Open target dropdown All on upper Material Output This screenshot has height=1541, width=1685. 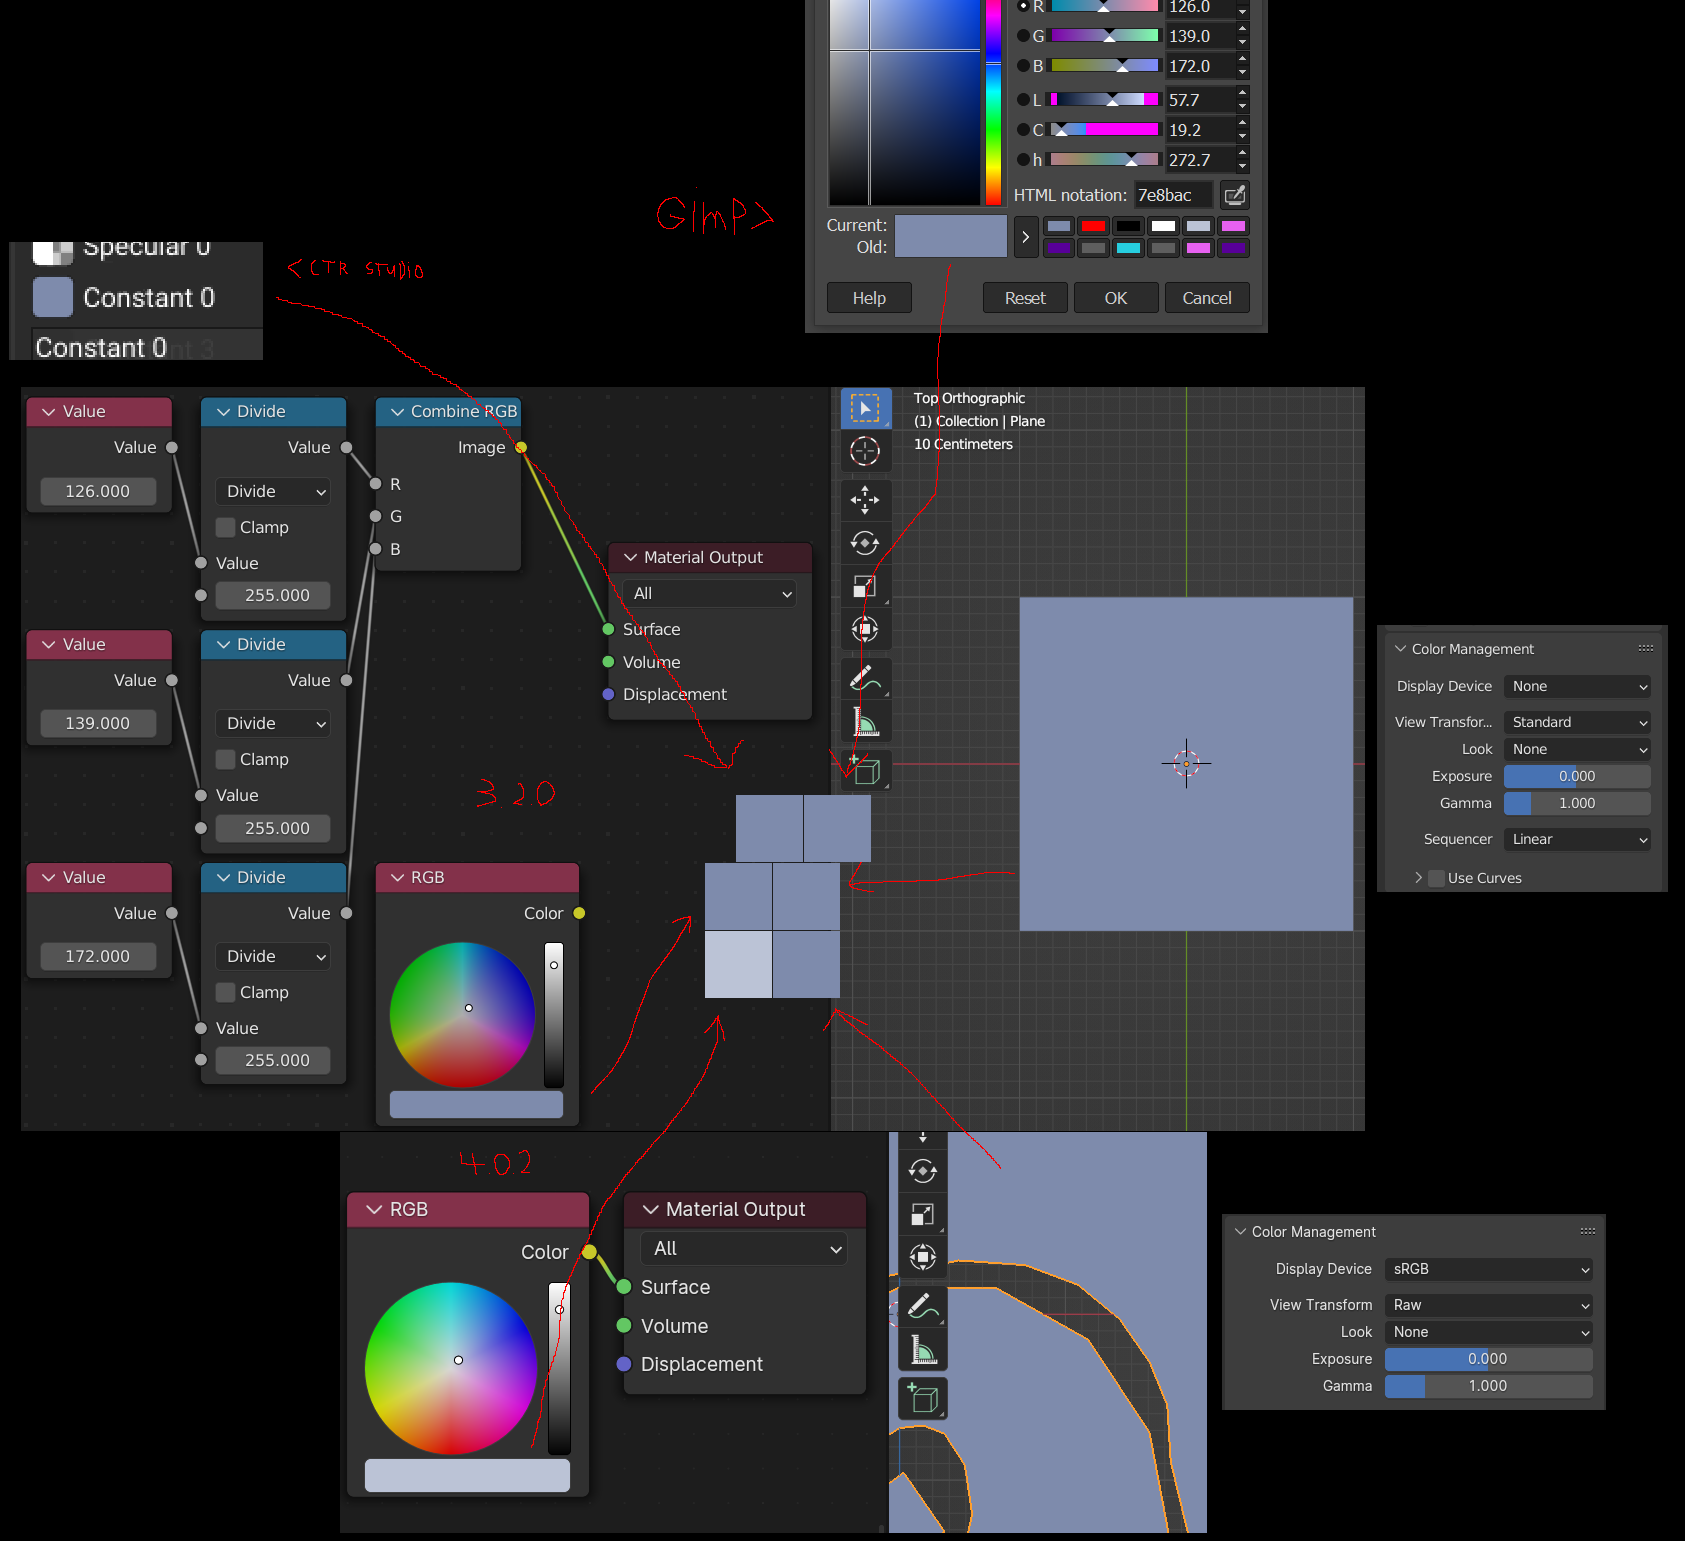(709, 593)
